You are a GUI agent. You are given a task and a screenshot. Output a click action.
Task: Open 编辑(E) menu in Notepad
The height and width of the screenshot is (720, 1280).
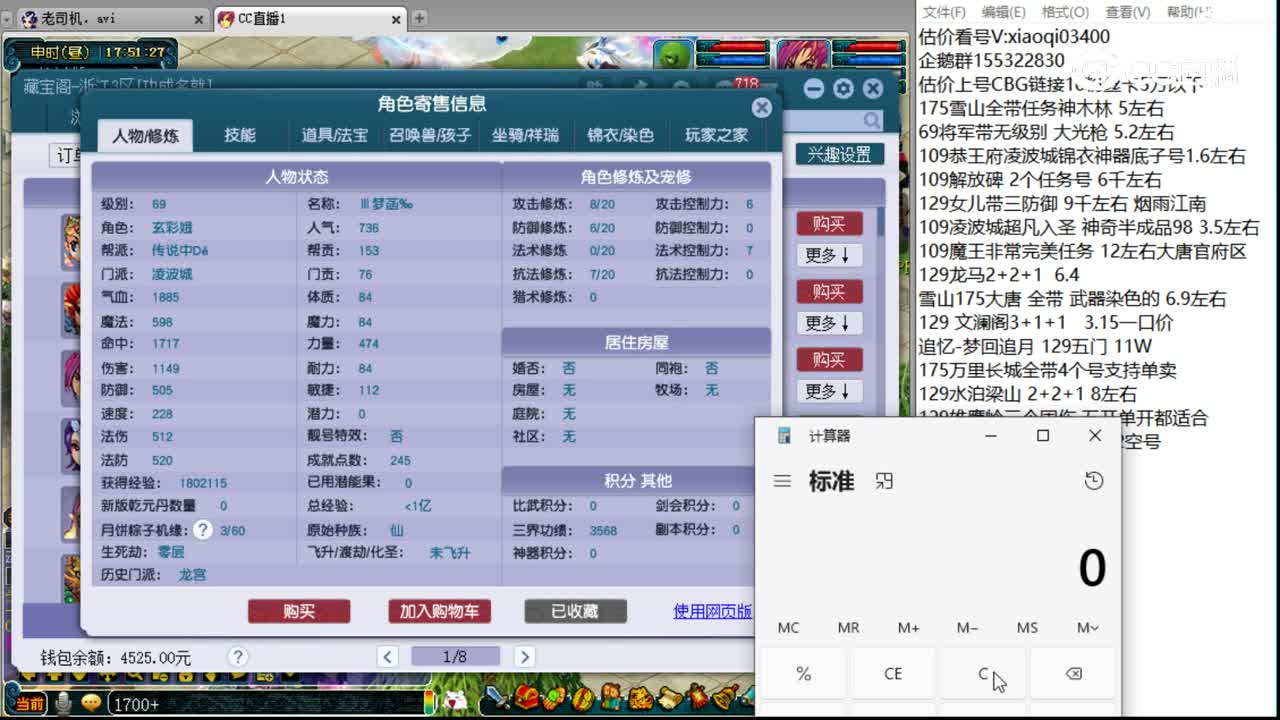pos(1003,12)
